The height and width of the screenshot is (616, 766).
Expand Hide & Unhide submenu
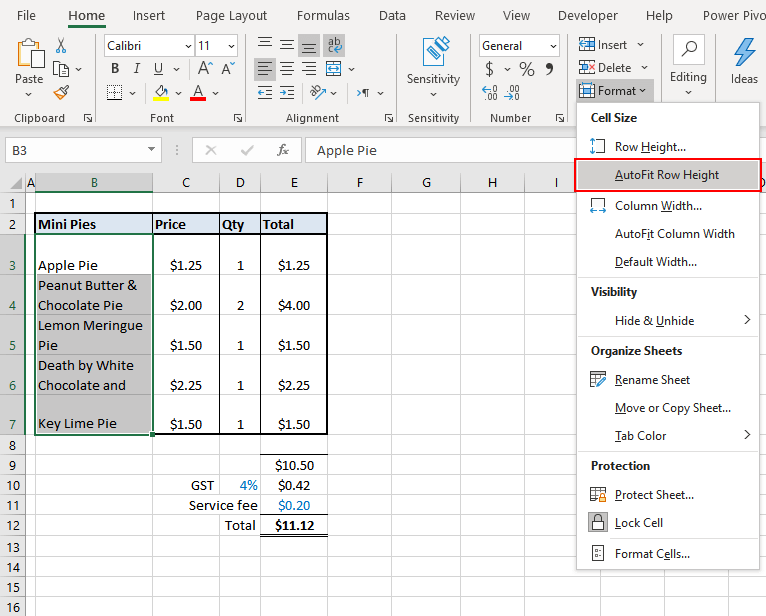(668, 320)
